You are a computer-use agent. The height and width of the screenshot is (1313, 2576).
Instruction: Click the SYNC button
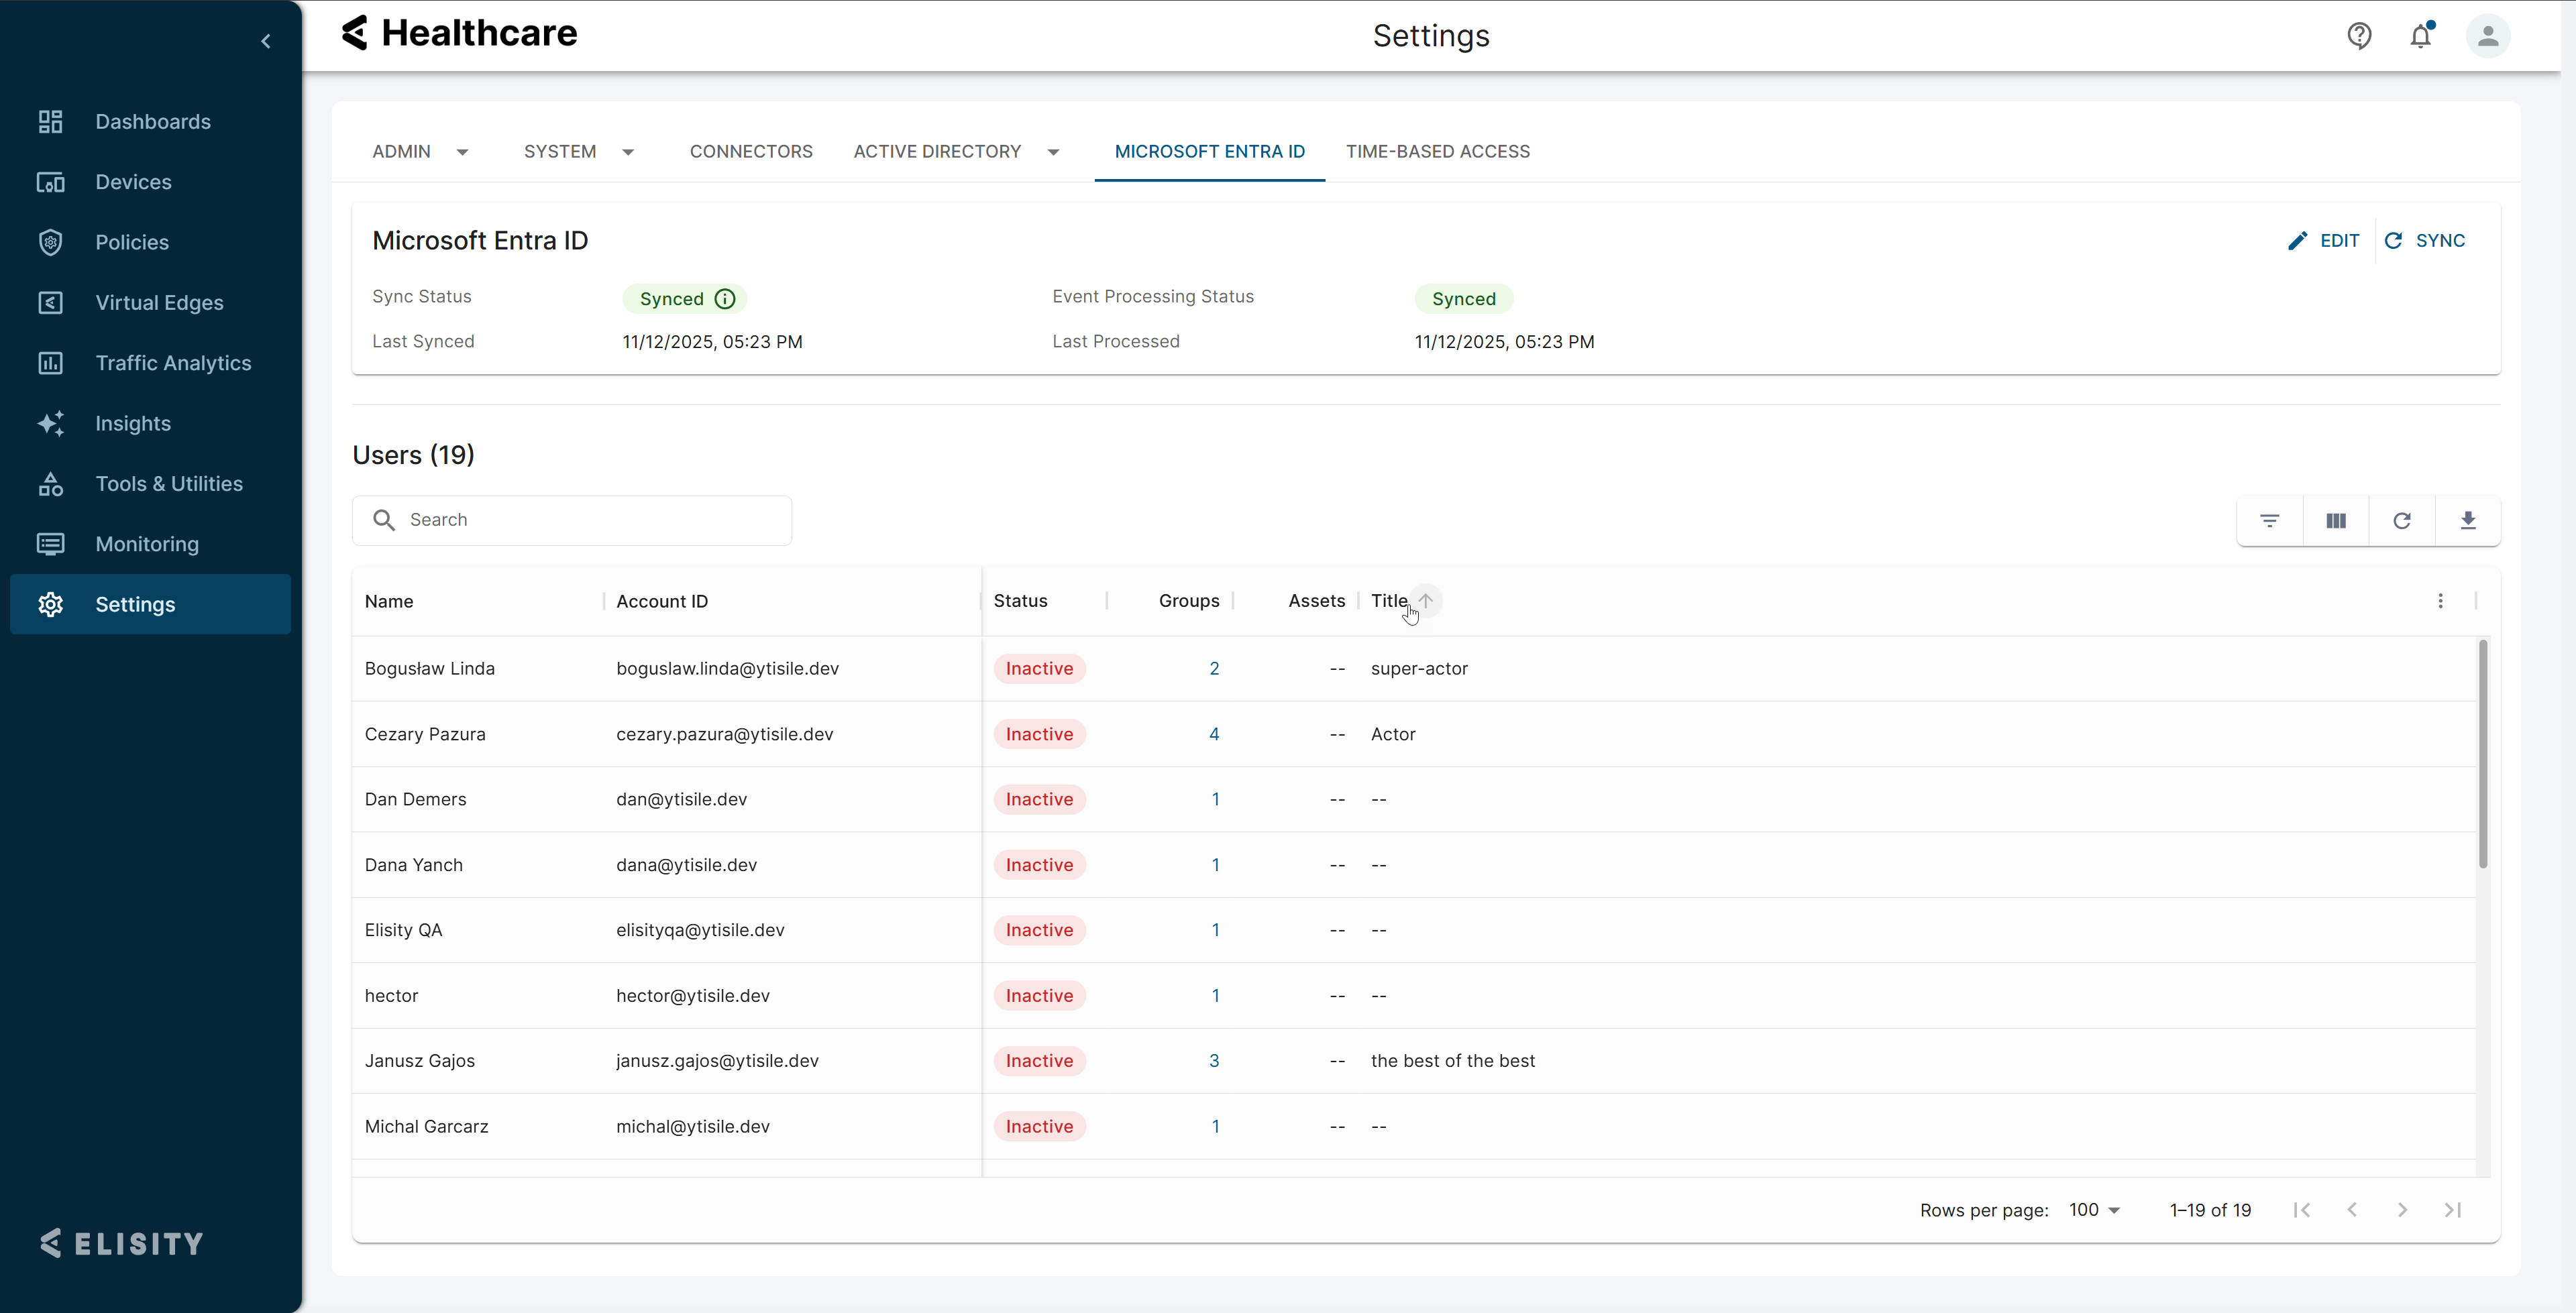(2425, 240)
